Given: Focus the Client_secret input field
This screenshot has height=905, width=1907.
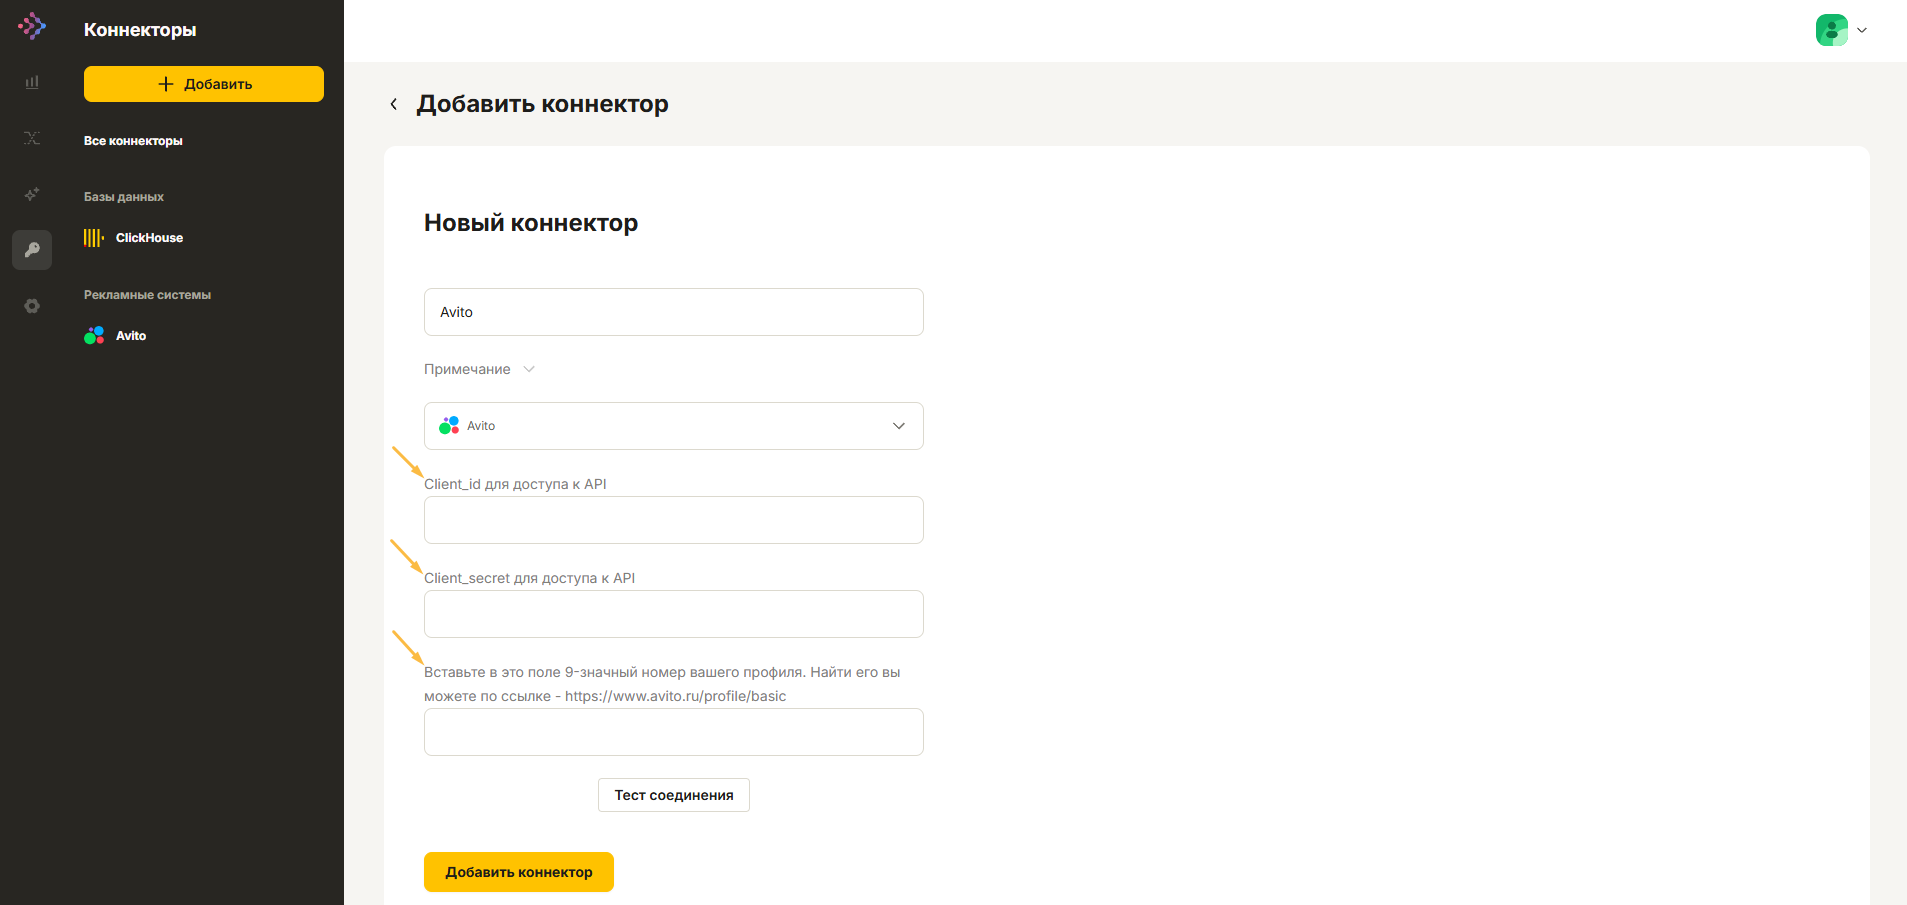Looking at the screenshot, I should [x=674, y=614].
